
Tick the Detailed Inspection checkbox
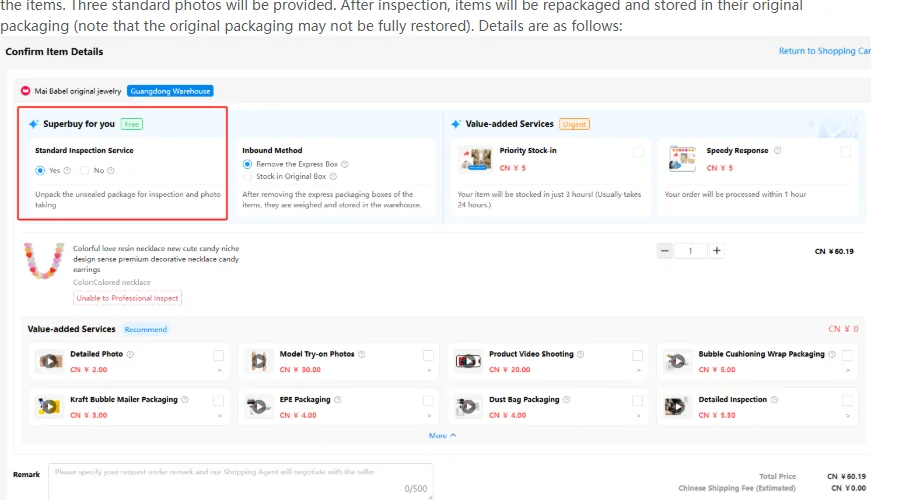(x=847, y=400)
